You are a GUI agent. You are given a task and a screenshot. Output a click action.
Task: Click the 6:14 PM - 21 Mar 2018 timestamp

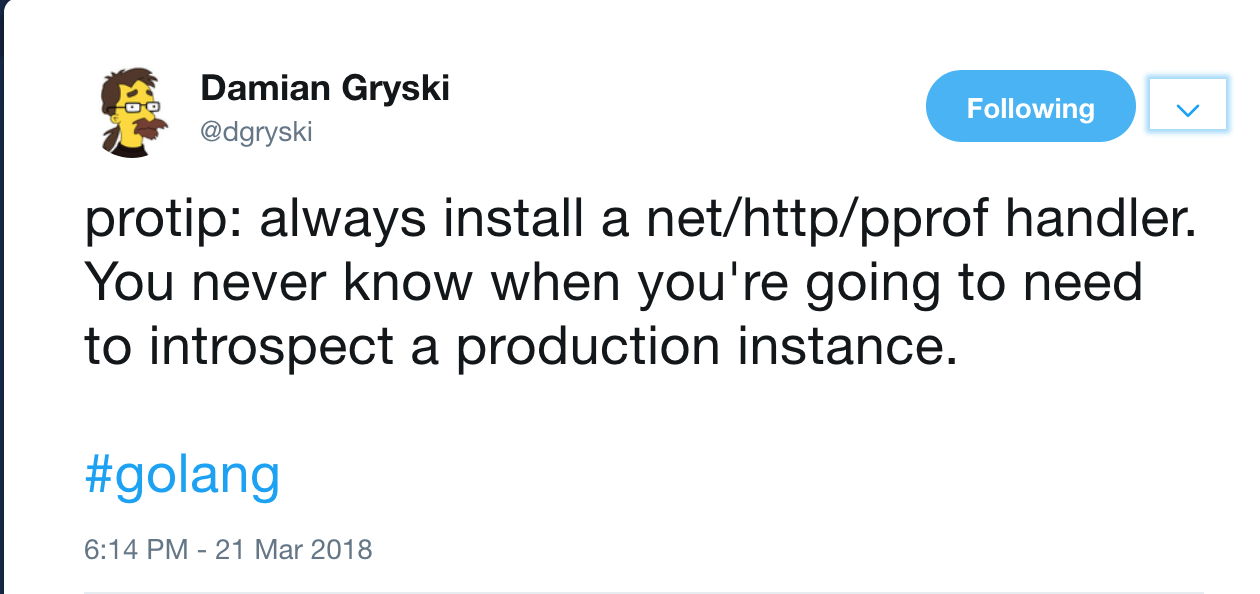(x=227, y=549)
